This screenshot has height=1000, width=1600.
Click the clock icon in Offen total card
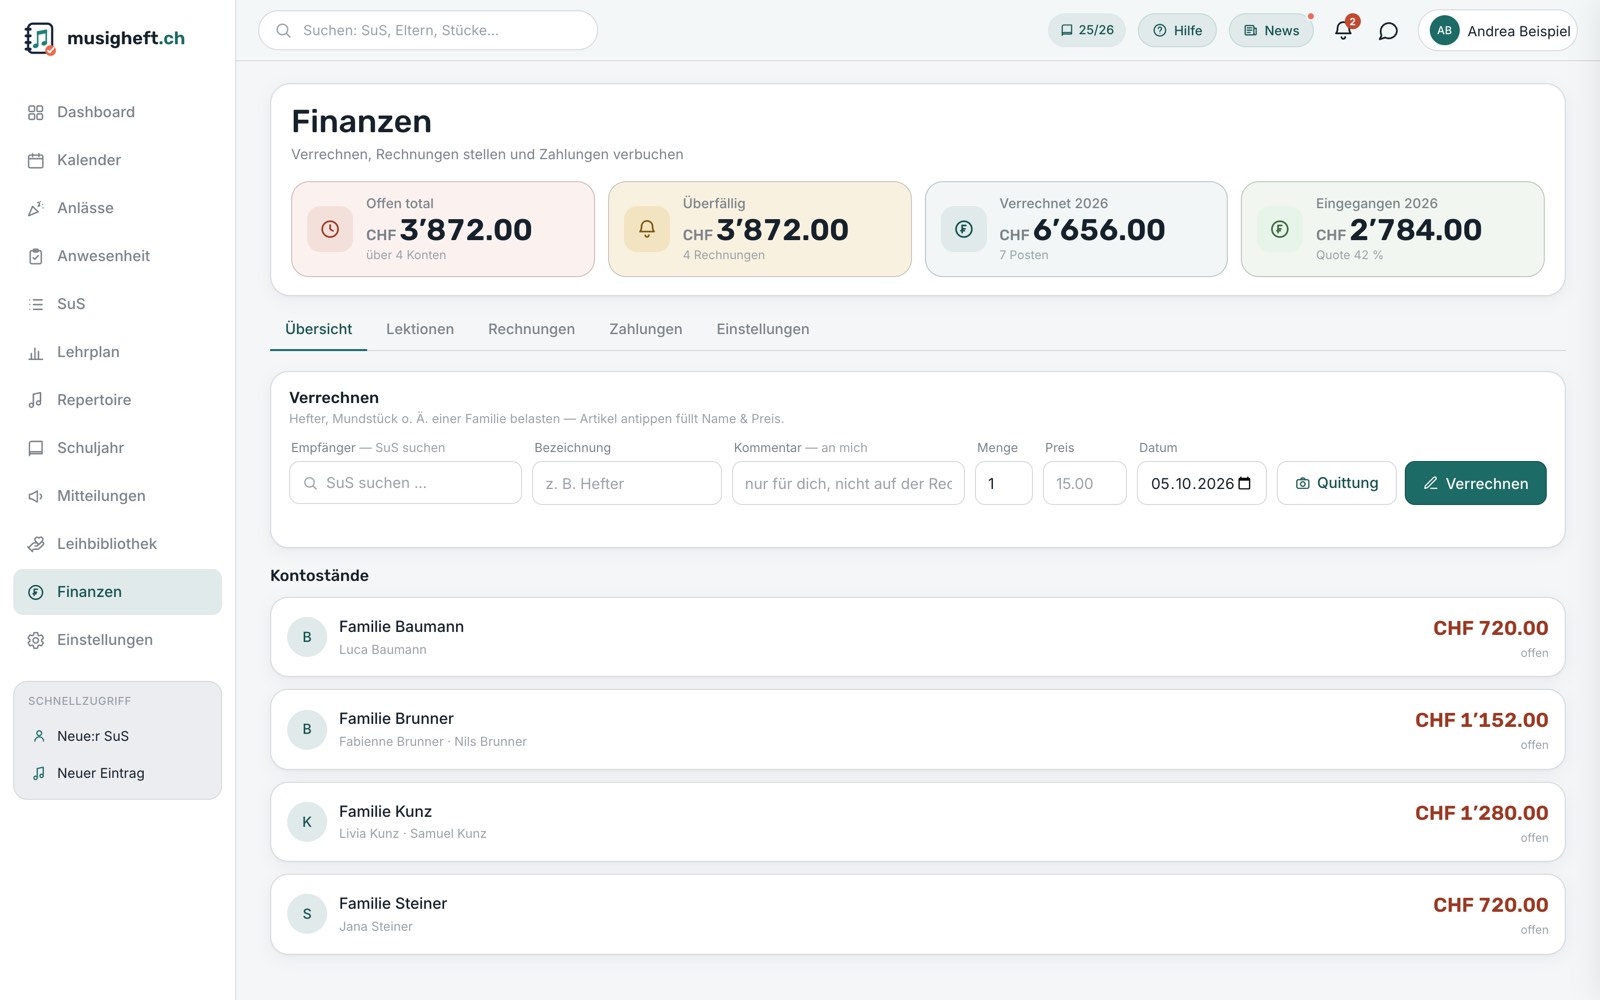[330, 229]
